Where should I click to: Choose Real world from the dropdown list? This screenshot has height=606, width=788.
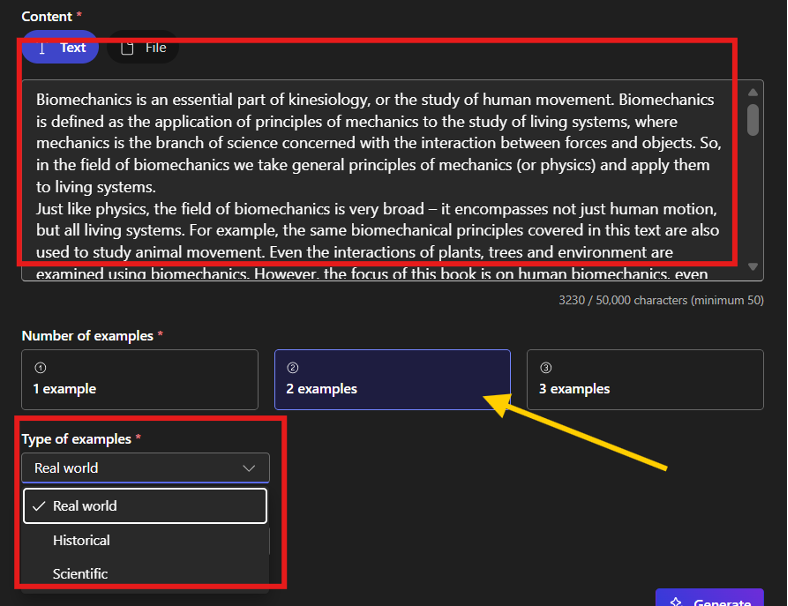(145, 506)
